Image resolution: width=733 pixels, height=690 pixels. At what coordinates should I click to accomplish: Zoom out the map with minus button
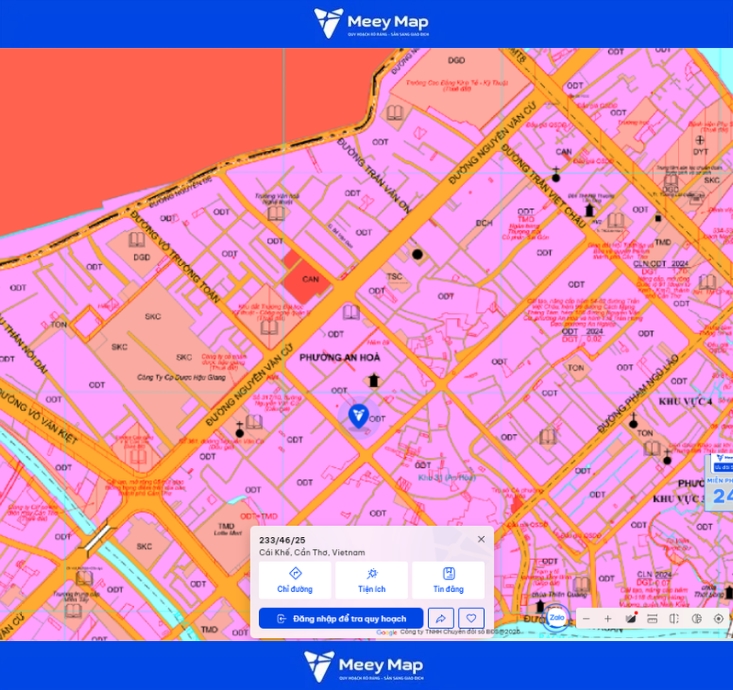coord(586,618)
